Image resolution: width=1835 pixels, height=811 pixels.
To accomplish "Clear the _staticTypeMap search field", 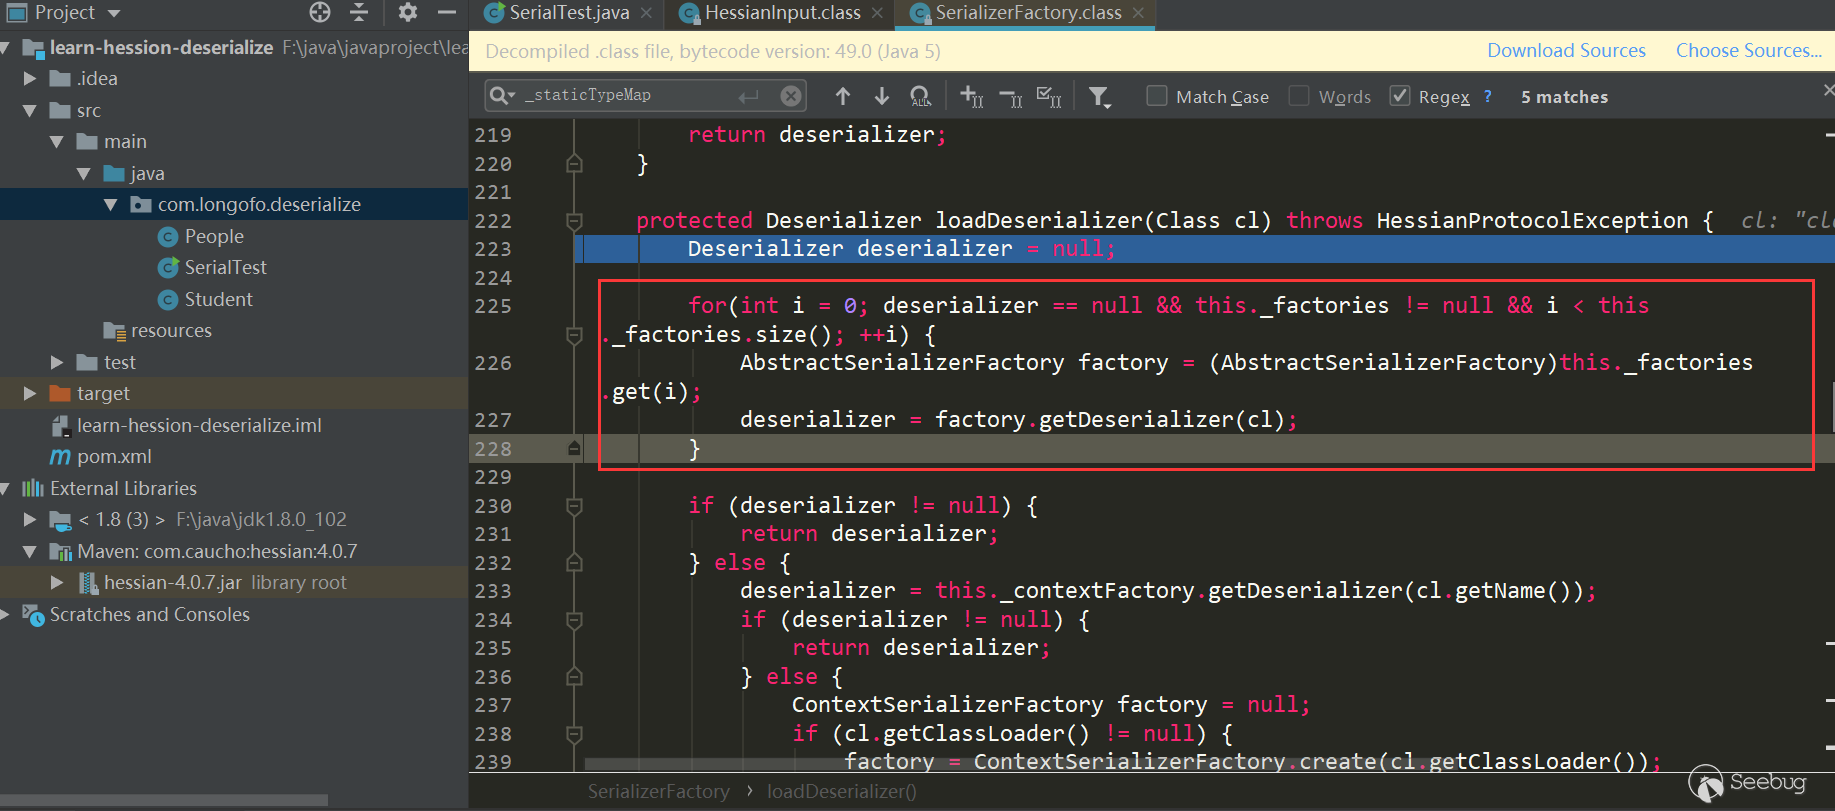I will click(791, 96).
